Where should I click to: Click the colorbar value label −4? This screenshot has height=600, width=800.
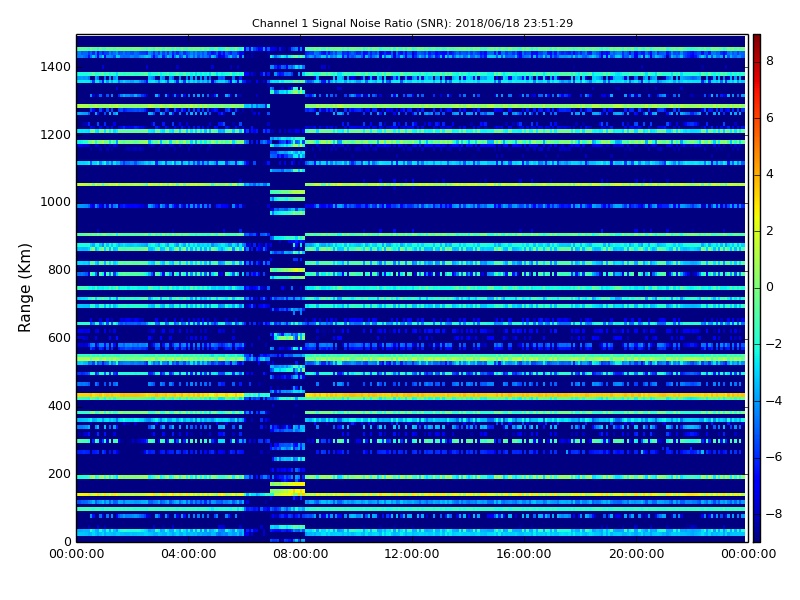(x=774, y=401)
